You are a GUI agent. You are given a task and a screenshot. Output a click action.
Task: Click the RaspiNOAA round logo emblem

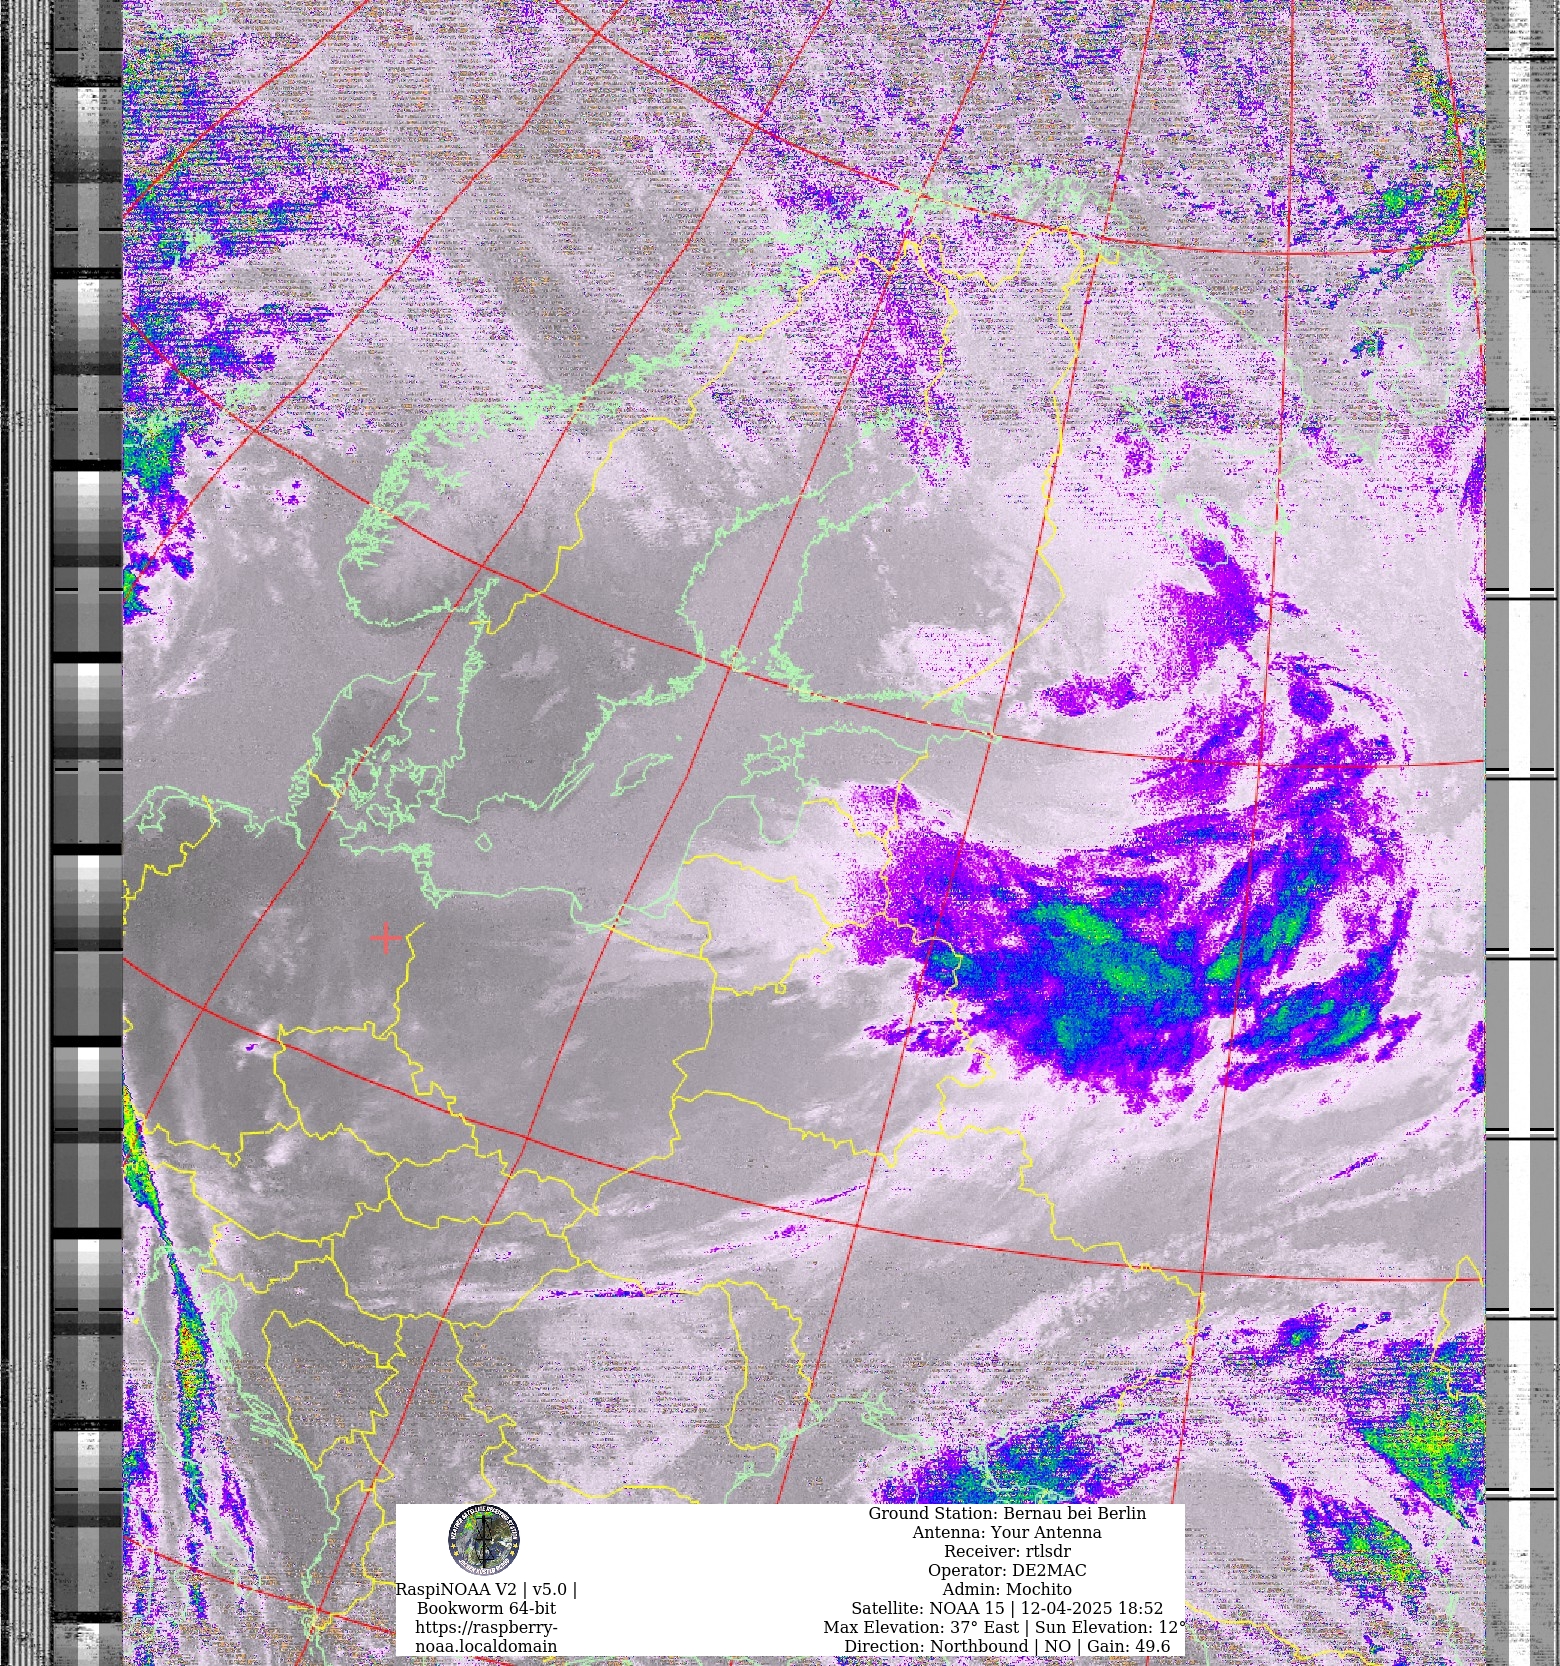click(x=484, y=1540)
